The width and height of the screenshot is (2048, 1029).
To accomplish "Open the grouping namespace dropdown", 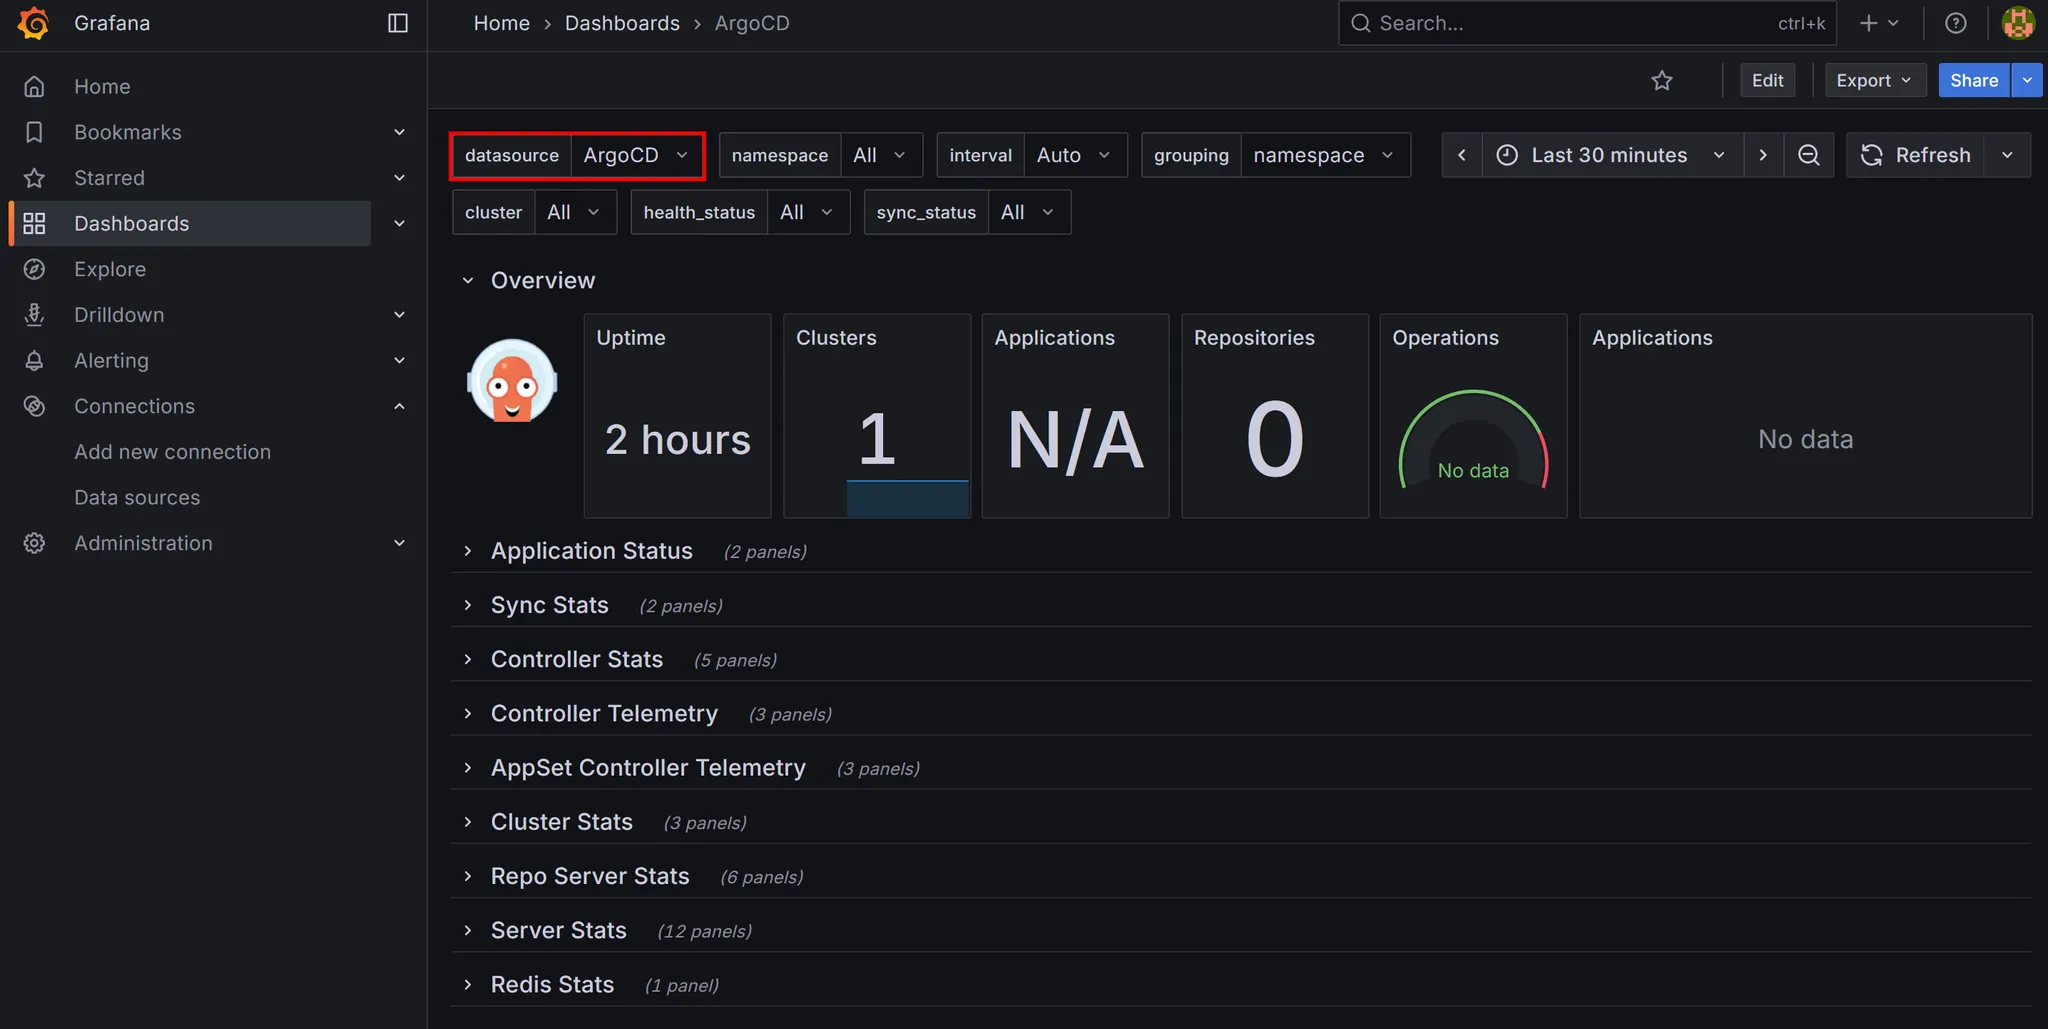I will point(1325,155).
